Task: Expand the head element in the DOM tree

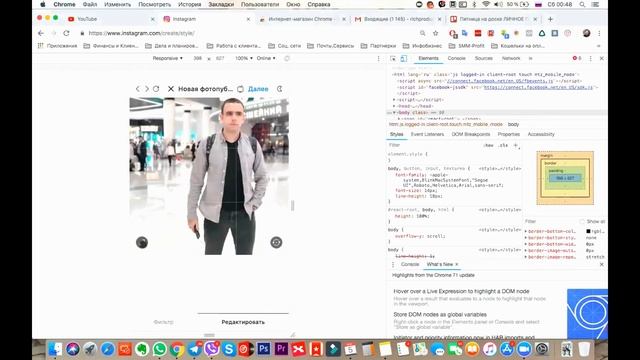Action: click(394, 106)
